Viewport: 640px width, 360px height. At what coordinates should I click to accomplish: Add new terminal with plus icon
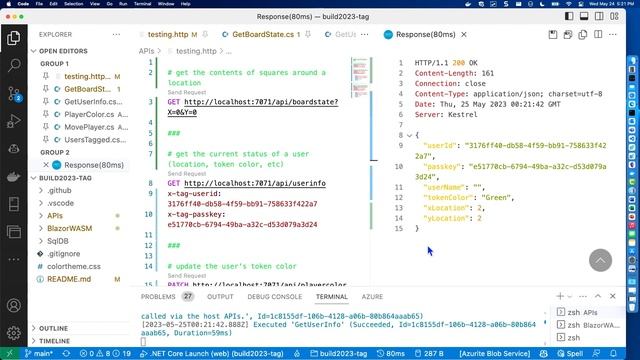pyautogui.click(x=560, y=296)
